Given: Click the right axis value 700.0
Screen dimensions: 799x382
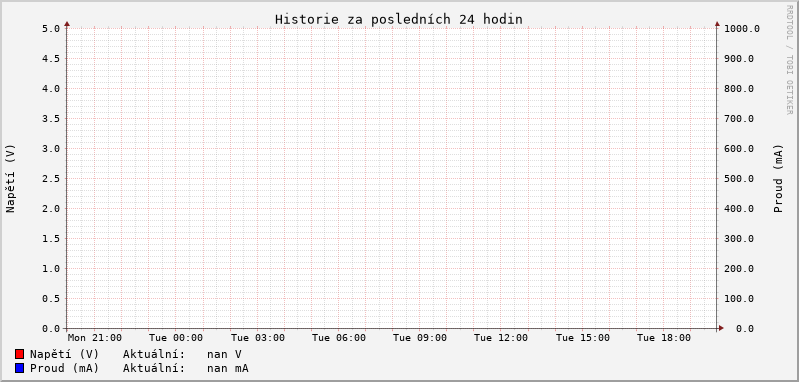Looking at the screenshot, I should (x=738, y=119).
